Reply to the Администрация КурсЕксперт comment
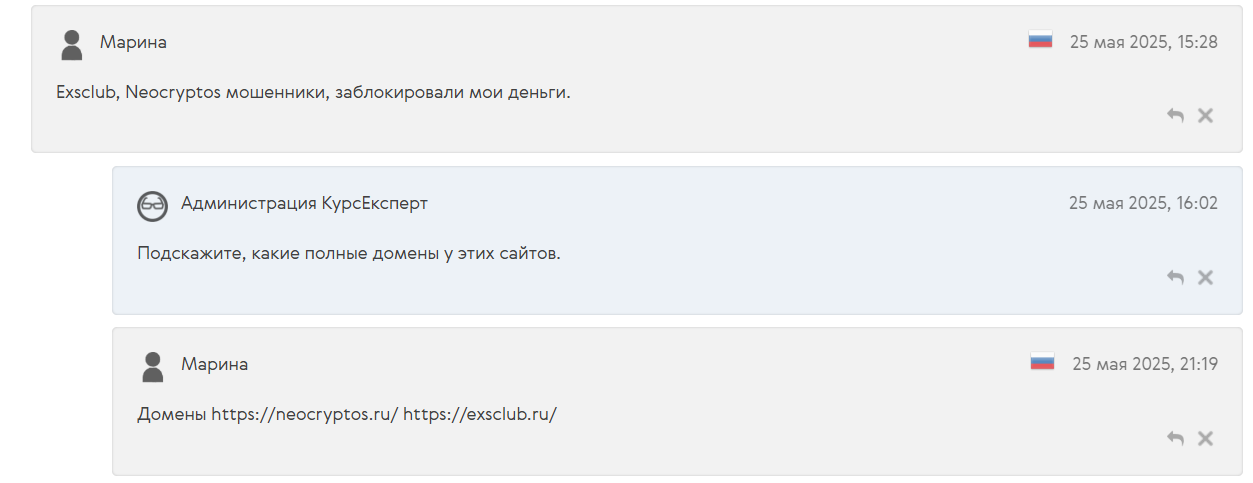1253x483 pixels. [x=1175, y=277]
